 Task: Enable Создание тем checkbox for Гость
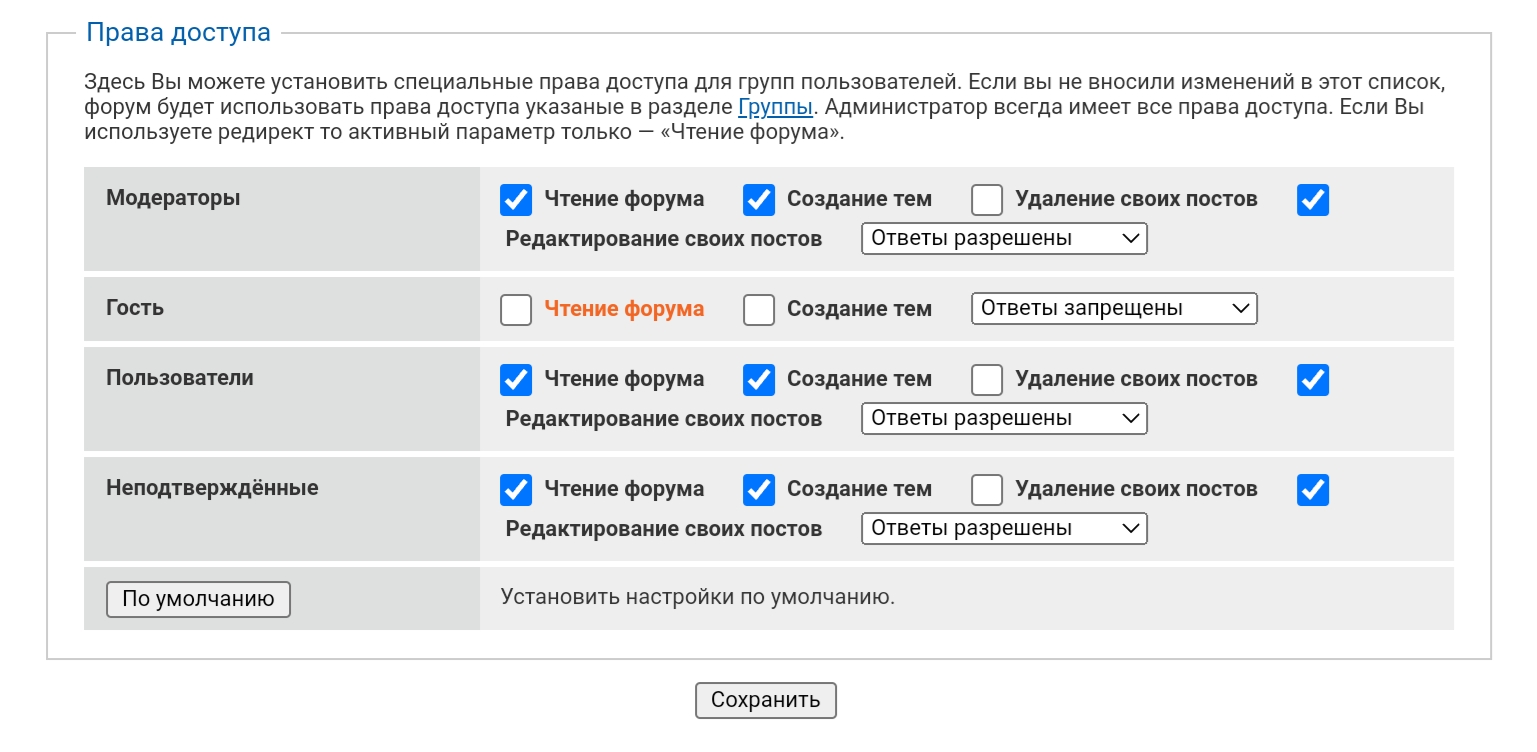coord(759,310)
